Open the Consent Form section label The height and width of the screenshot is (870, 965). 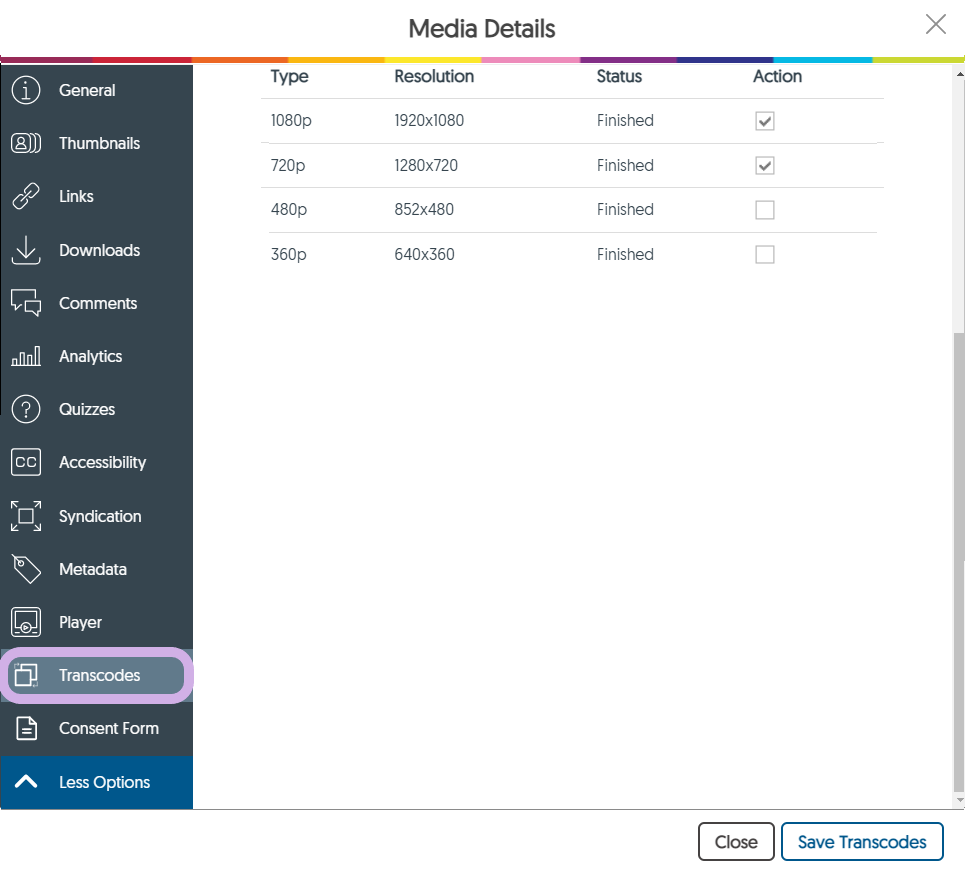click(109, 728)
